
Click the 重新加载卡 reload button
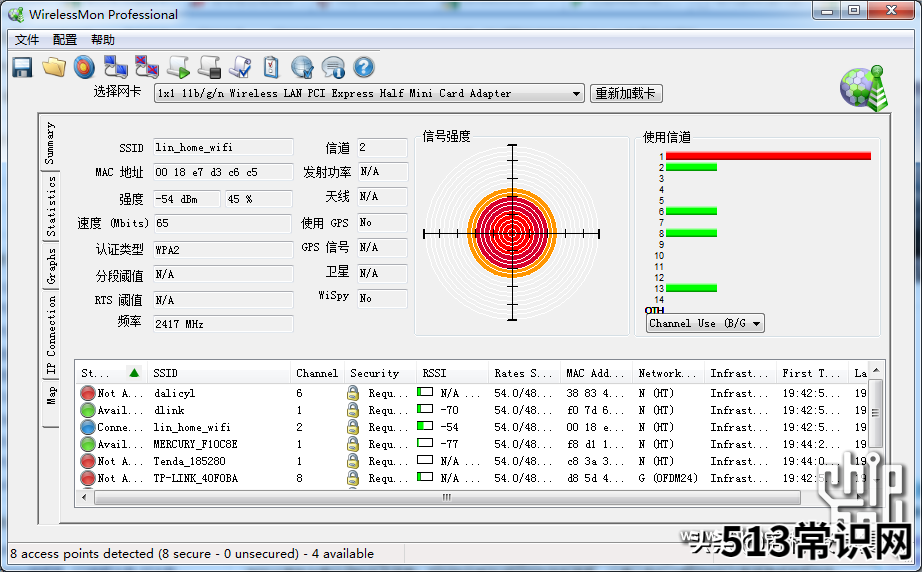pyautogui.click(x=626, y=93)
